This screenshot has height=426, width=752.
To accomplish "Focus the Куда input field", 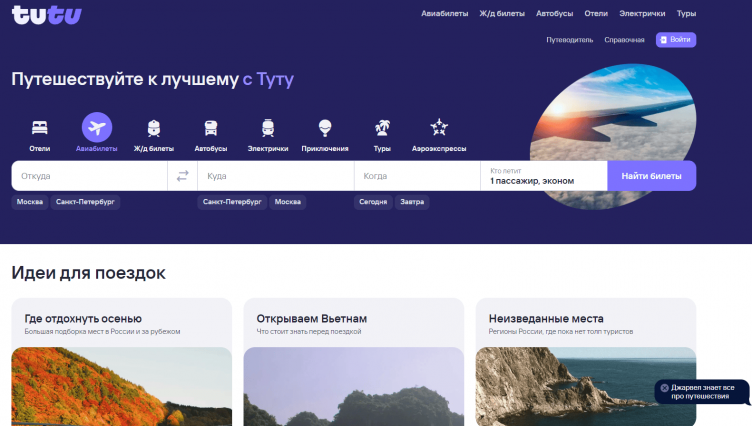I will click(276, 176).
